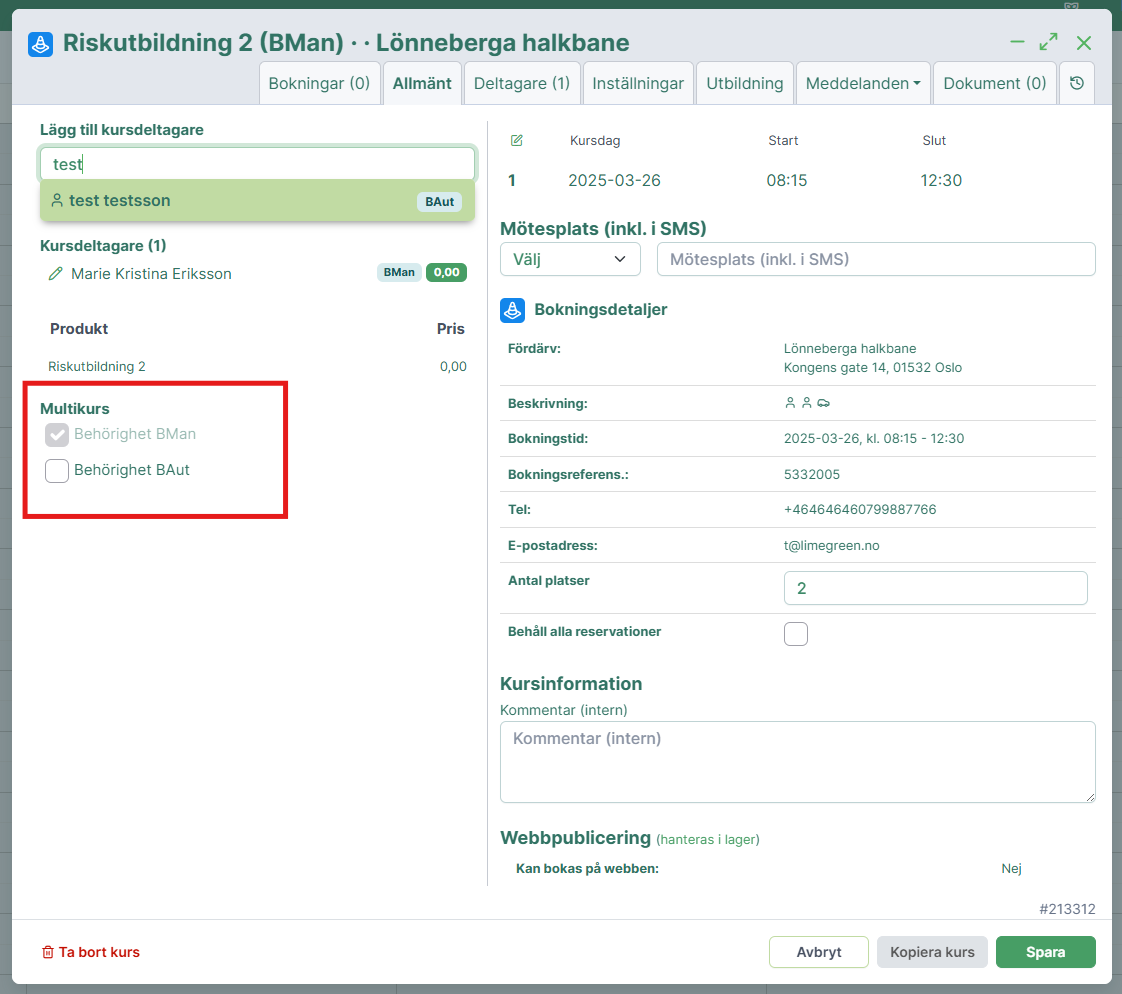Click the Spara button

(x=1045, y=952)
